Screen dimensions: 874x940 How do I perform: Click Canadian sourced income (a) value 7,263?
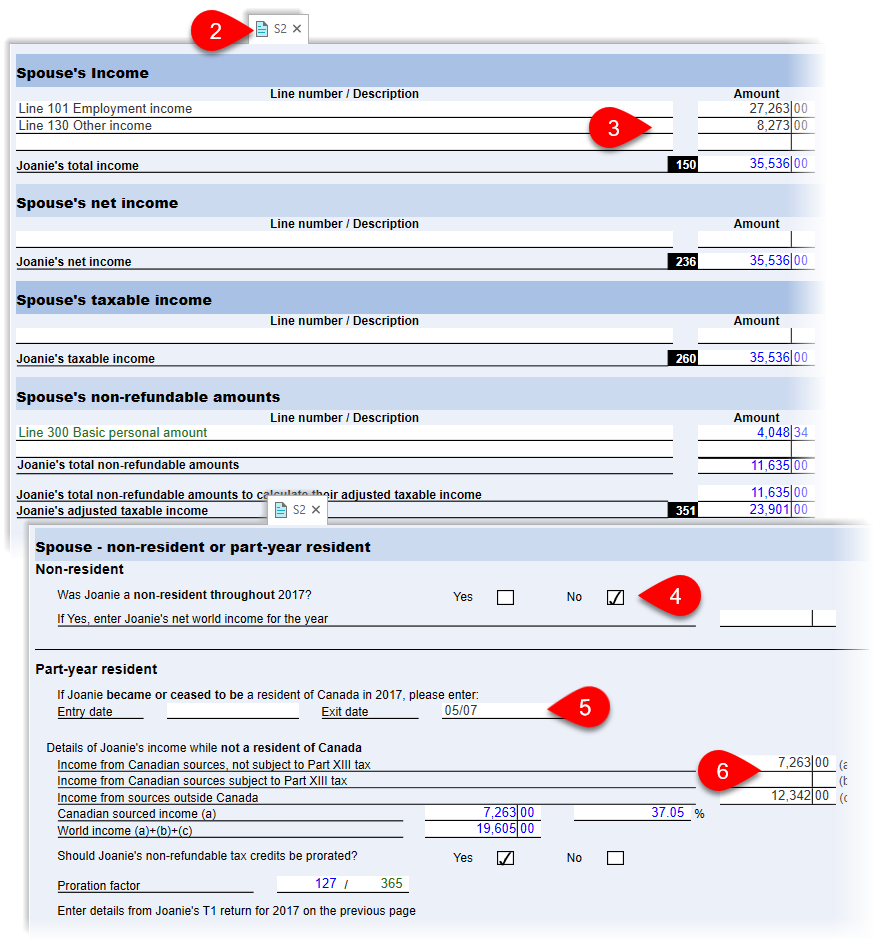click(x=483, y=813)
